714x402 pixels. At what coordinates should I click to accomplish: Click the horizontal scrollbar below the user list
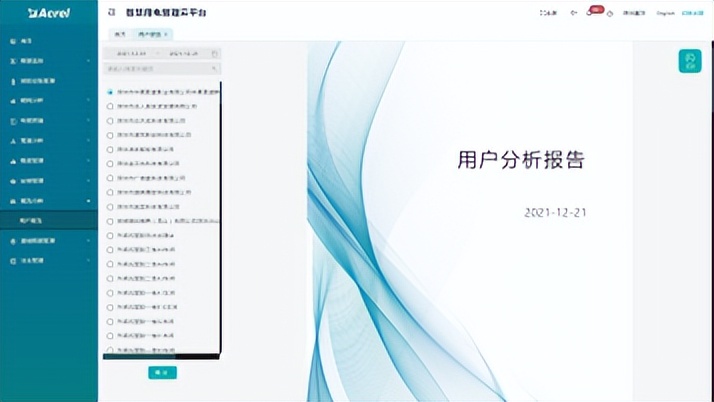161,356
